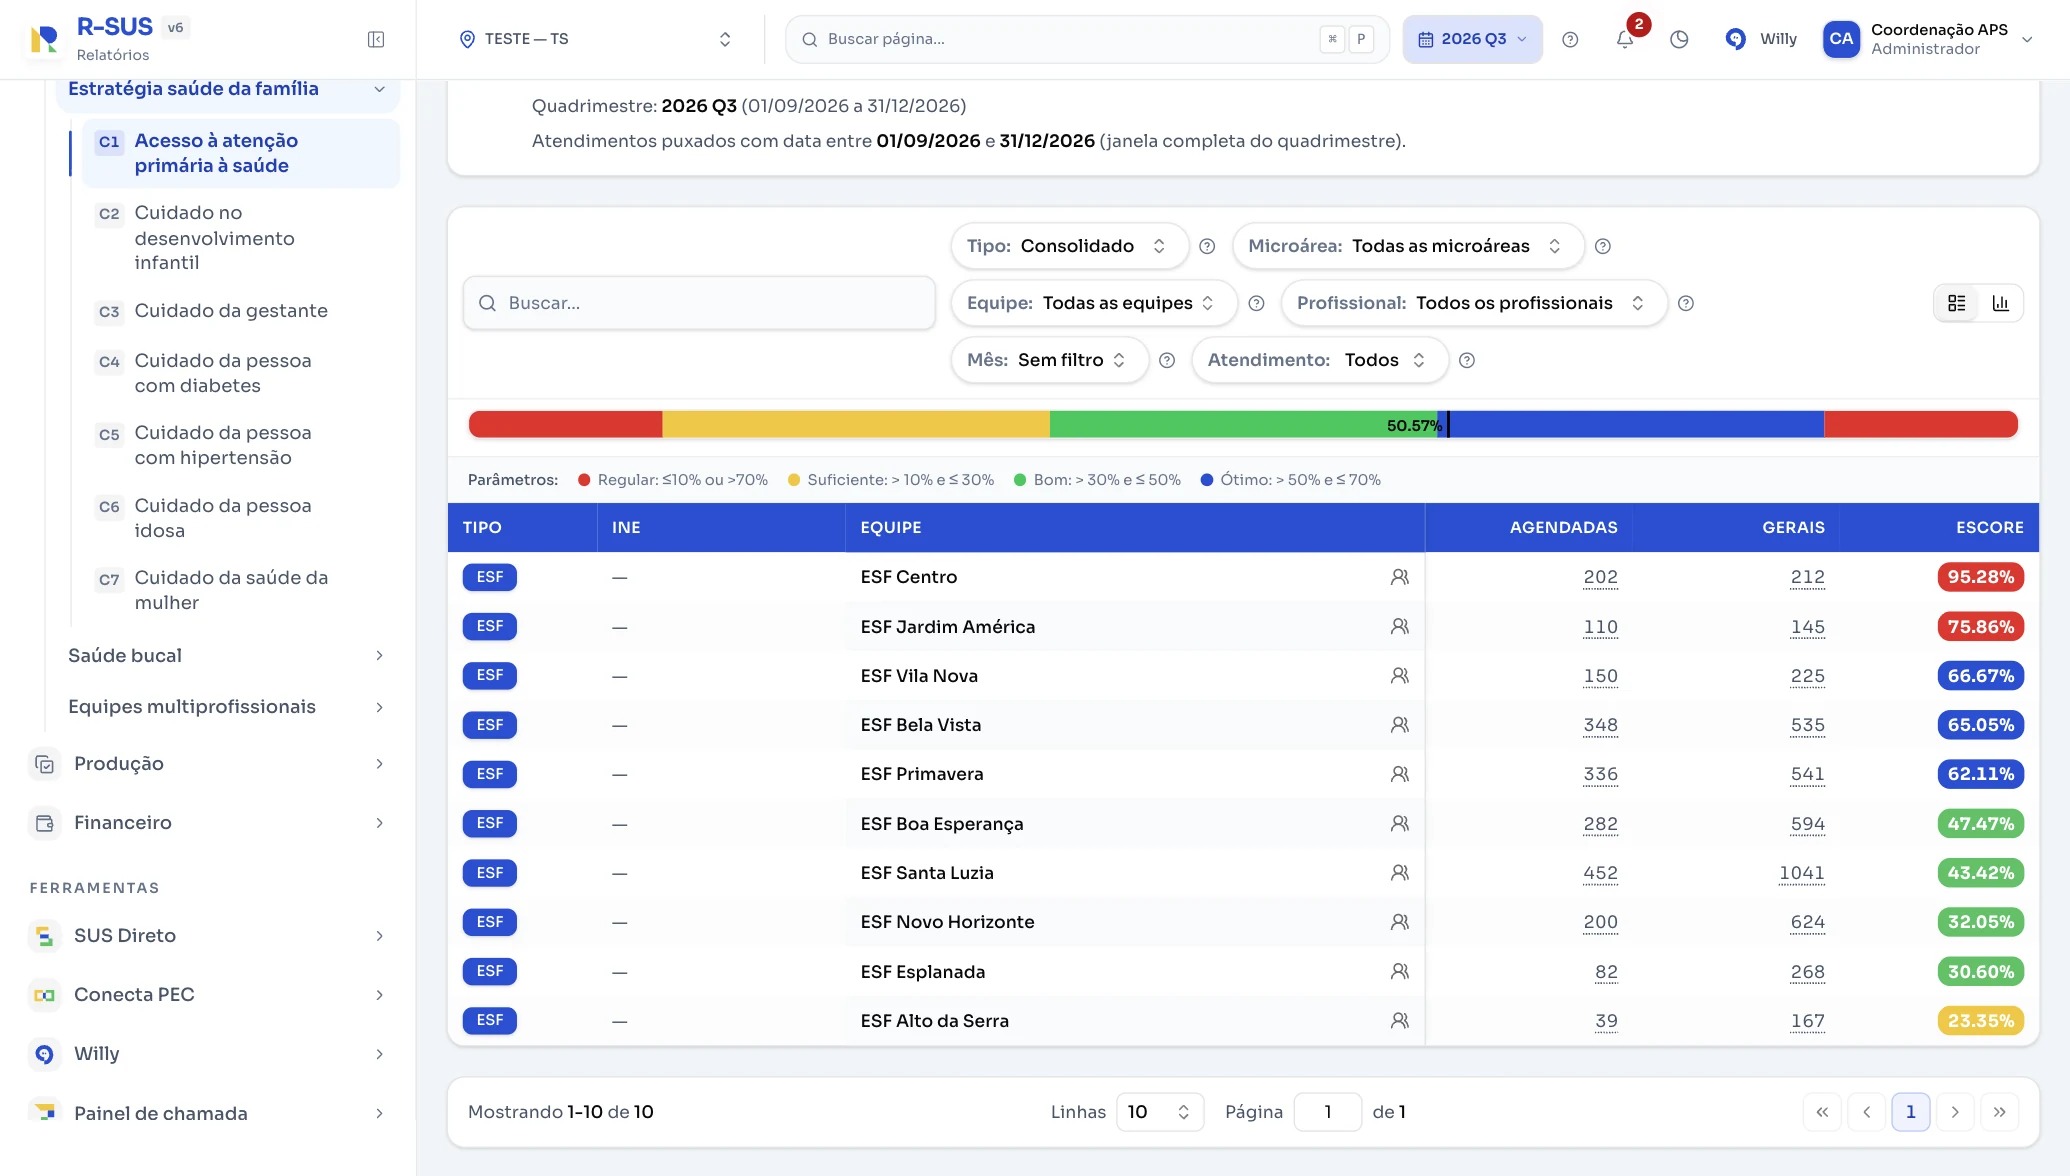Open the TESTE — TS location selector
This screenshot has width=2070, height=1176.
click(596, 39)
